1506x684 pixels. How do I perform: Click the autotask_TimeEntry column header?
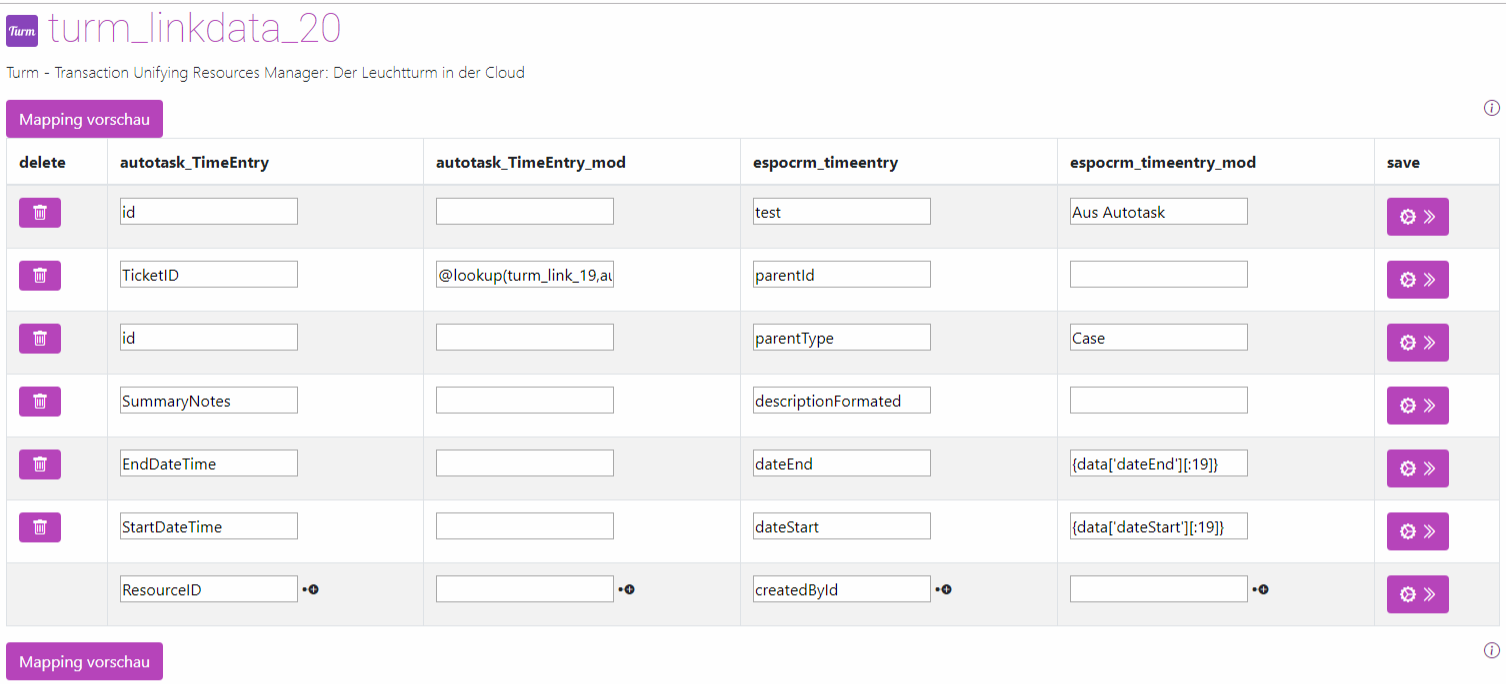(x=194, y=162)
